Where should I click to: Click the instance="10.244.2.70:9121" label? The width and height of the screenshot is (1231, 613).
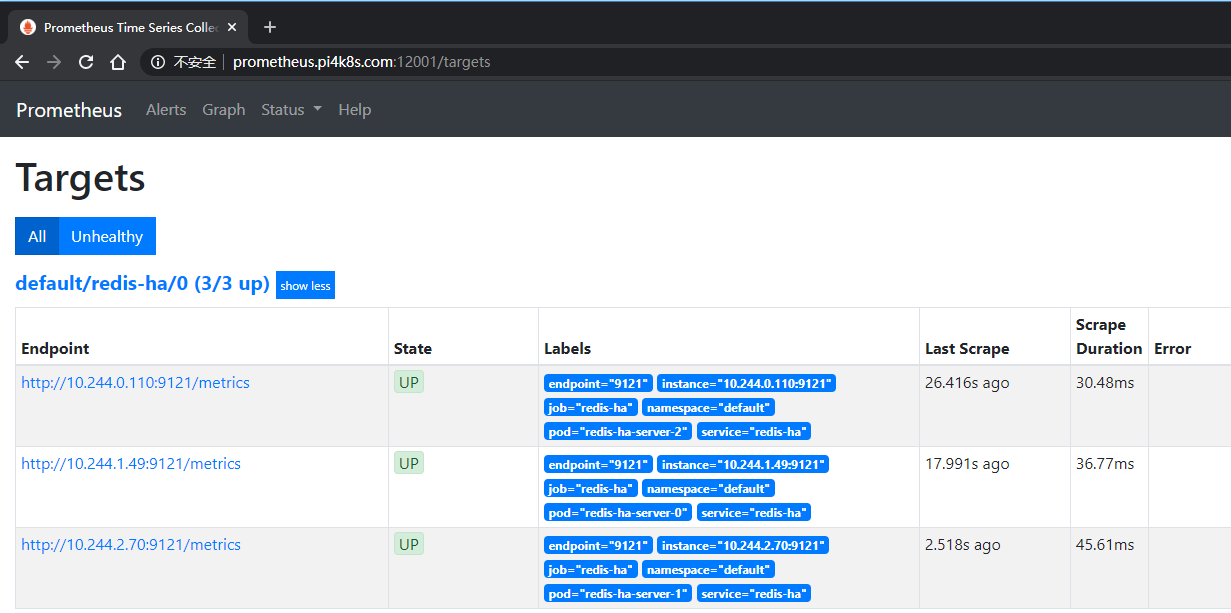pyautogui.click(x=743, y=545)
